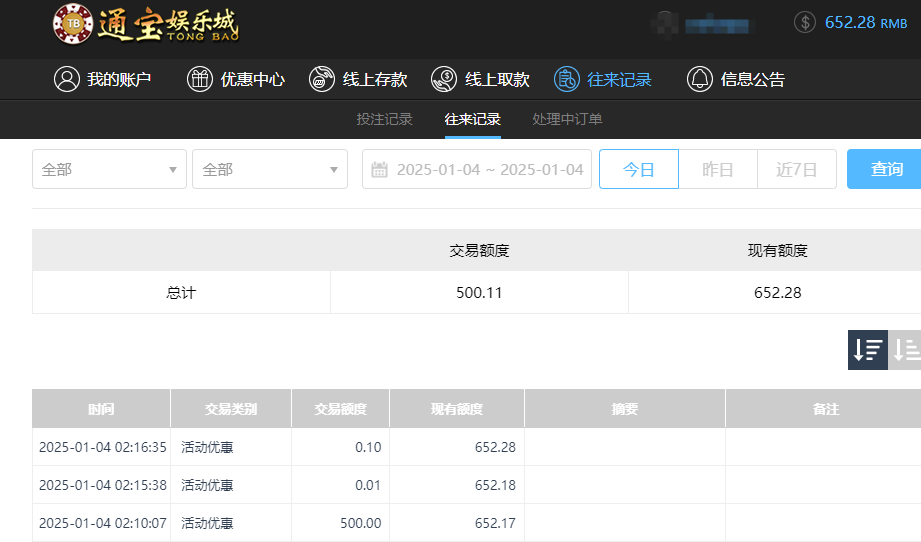Expand the second 全部 filter dropdown
This screenshot has height=542, width=921.
pos(270,170)
